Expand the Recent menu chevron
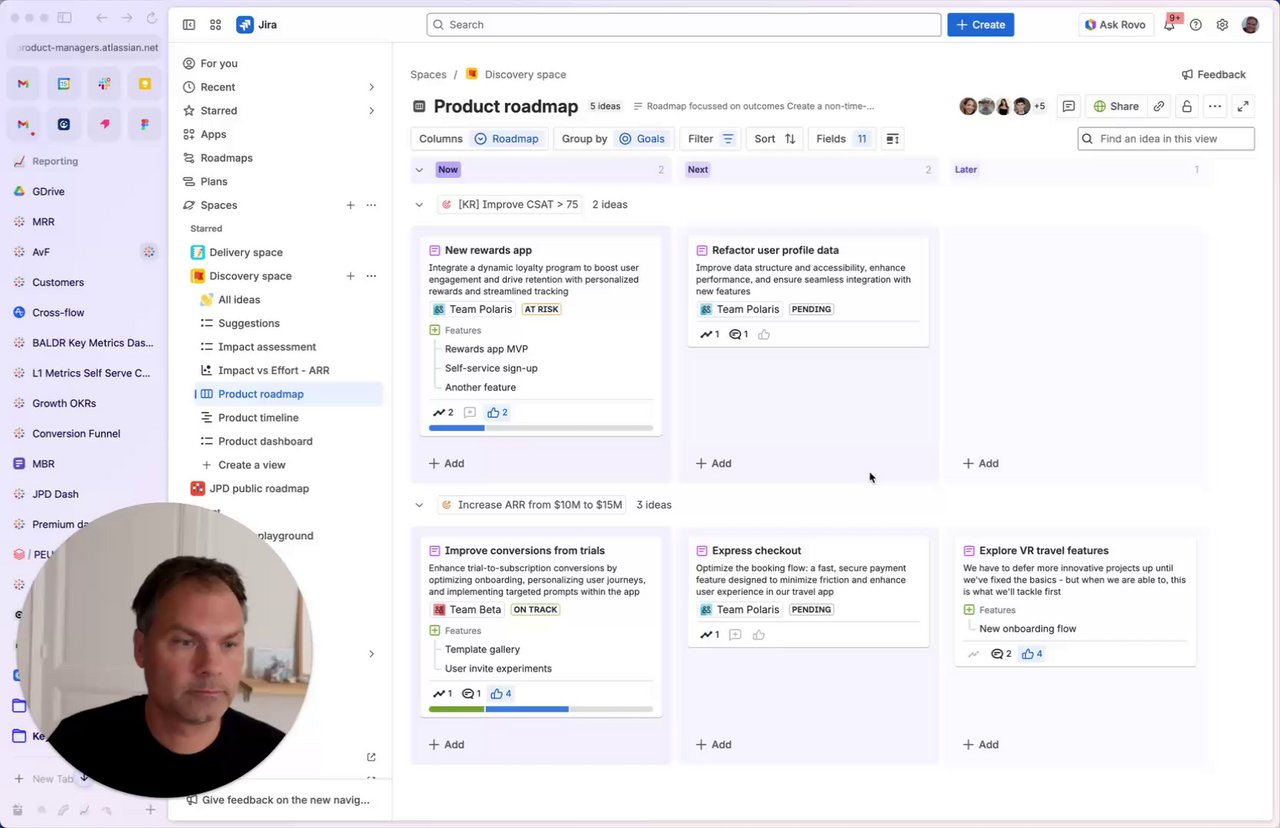This screenshot has height=828, width=1280. click(x=371, y=87)
